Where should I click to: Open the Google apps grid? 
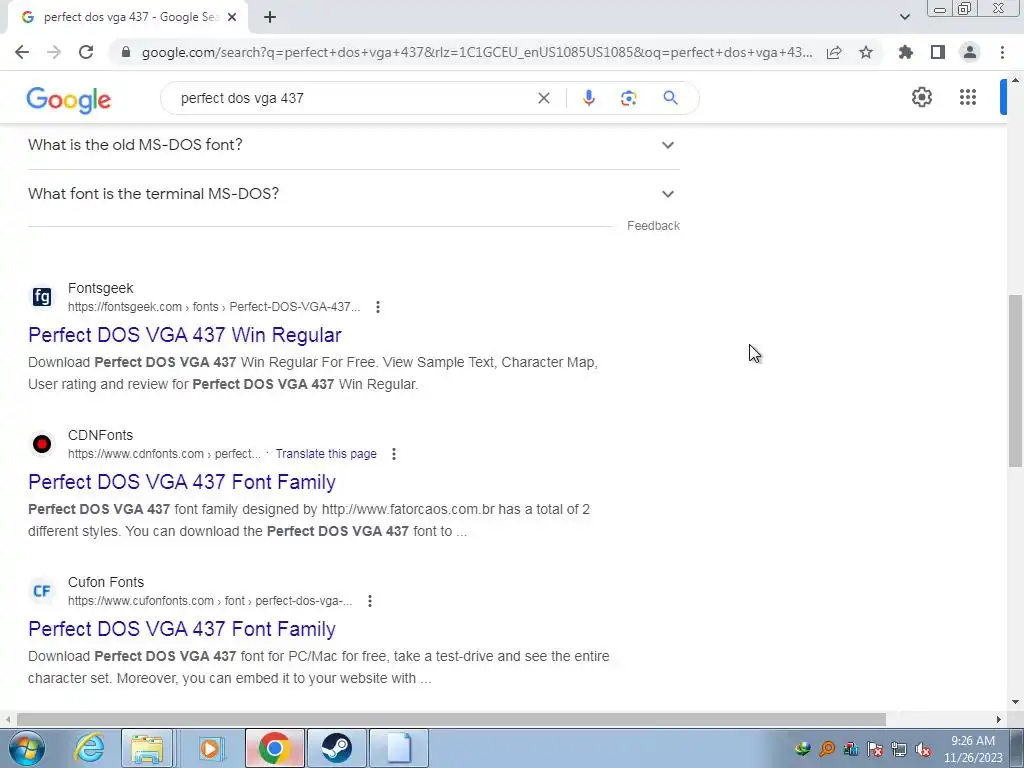[968, 97]
